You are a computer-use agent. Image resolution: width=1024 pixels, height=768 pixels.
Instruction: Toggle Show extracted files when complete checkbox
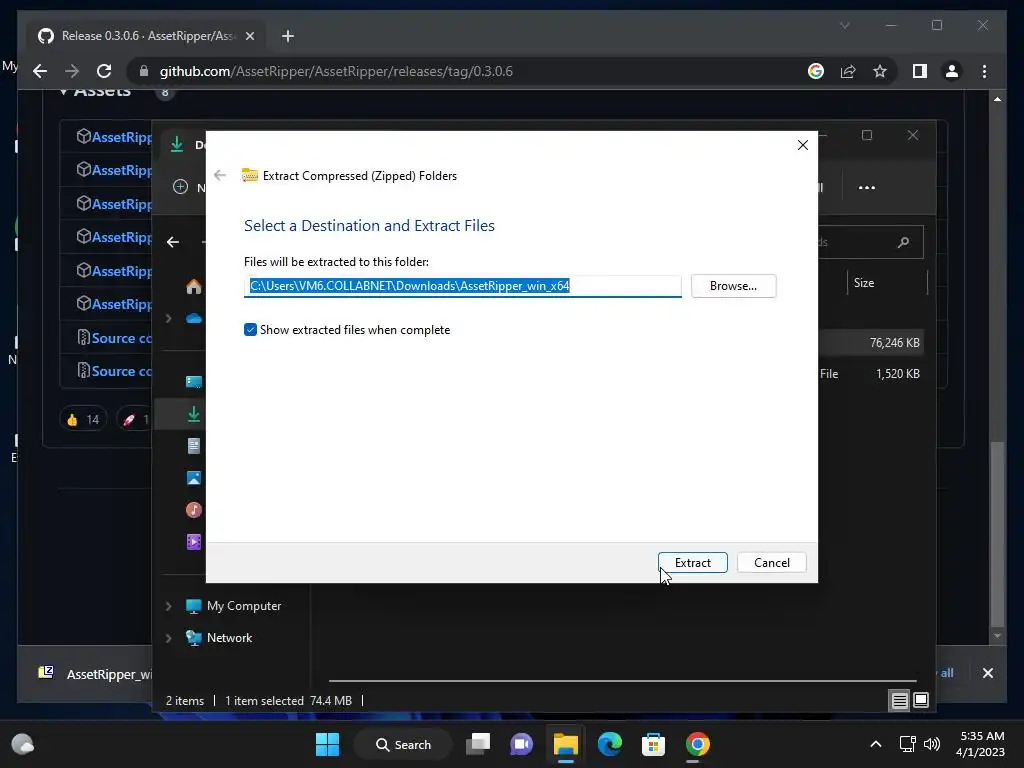click(x=250, y=330)
